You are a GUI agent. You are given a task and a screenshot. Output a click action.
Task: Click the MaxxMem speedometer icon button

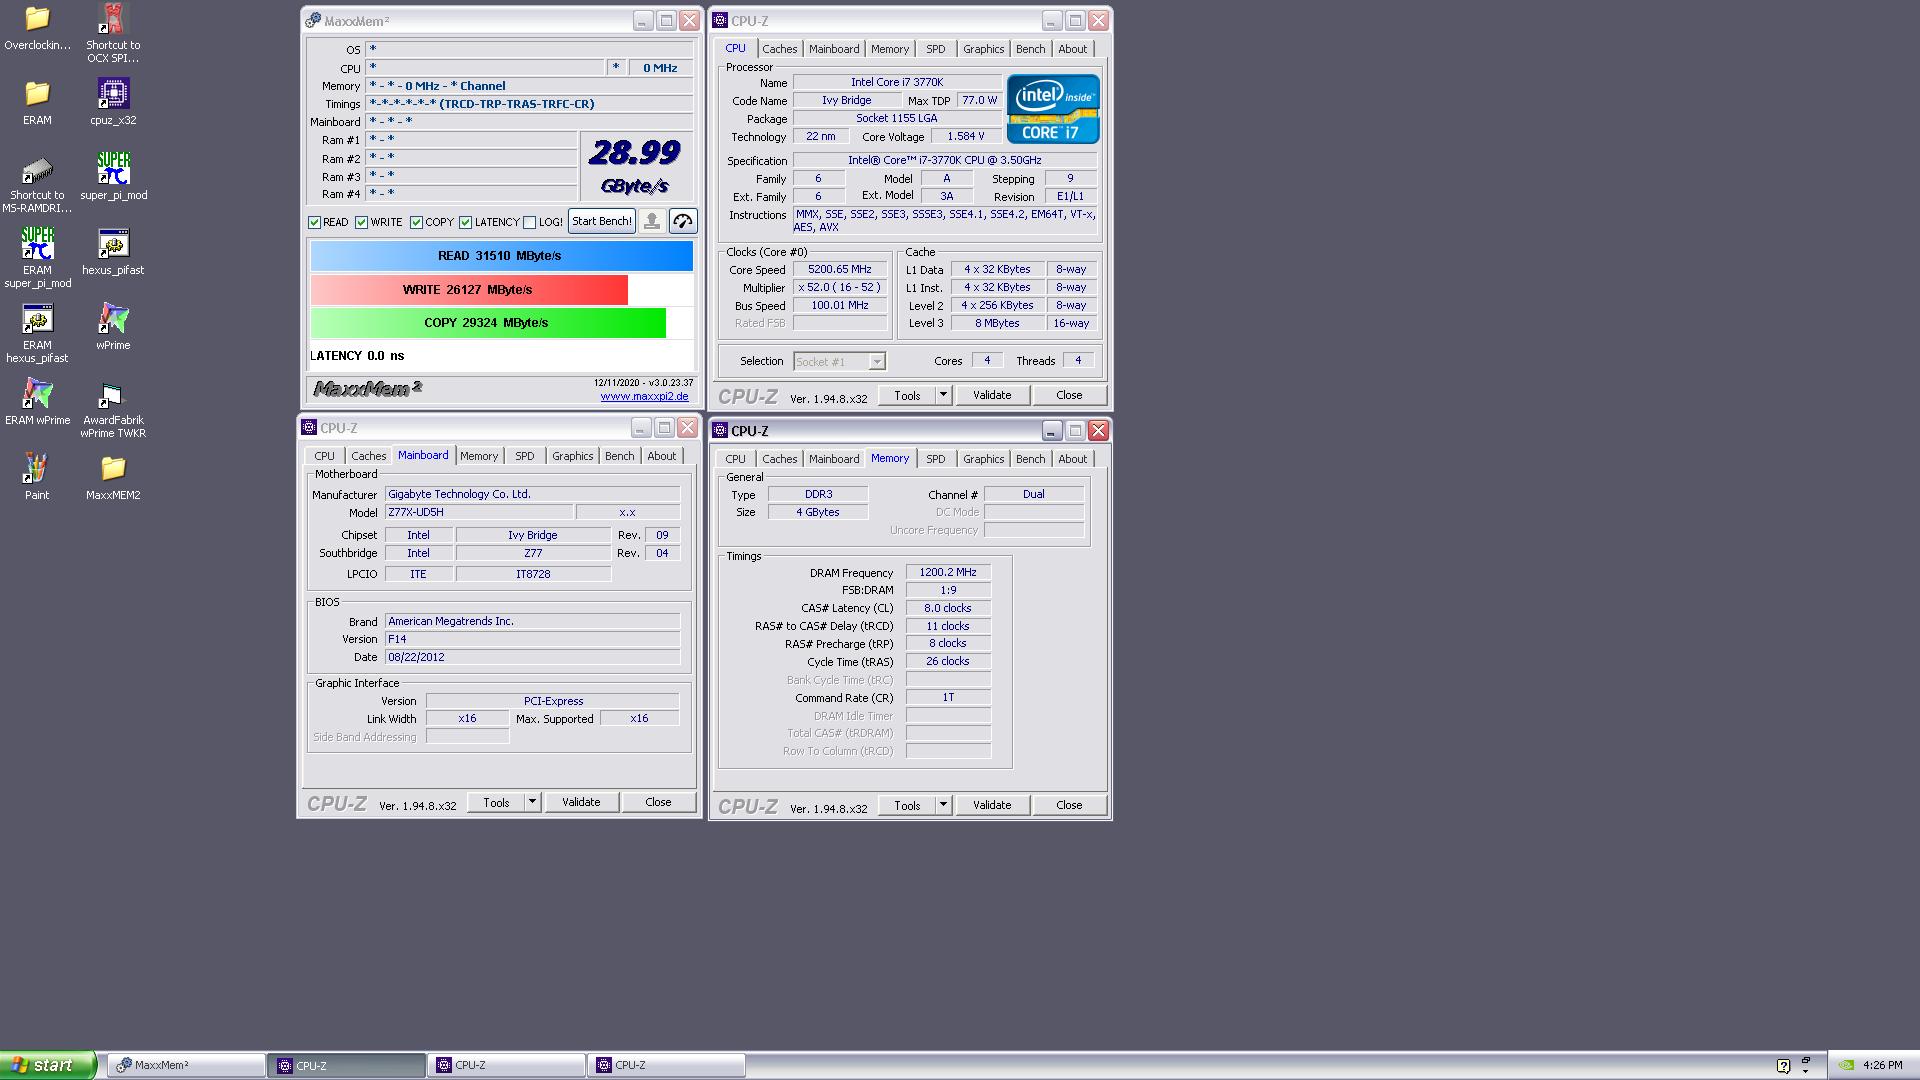pyautogui.click(x=683, y=221)
